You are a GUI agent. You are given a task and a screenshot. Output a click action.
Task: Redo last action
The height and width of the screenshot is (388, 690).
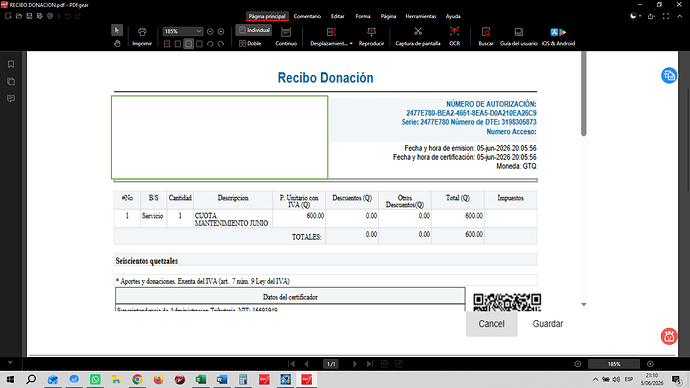coord(78,16)
